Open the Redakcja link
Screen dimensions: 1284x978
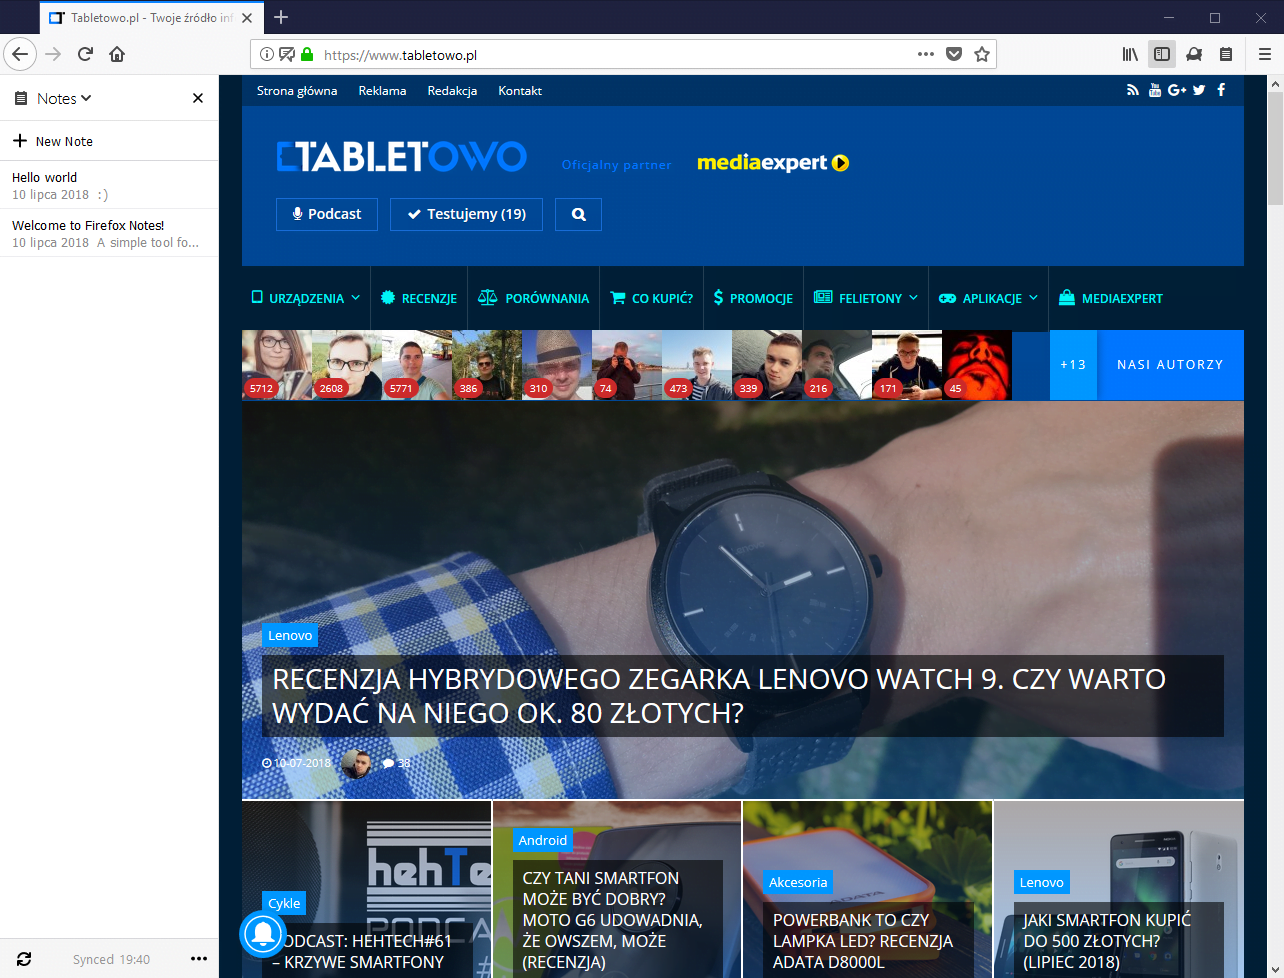click(452, 90)
